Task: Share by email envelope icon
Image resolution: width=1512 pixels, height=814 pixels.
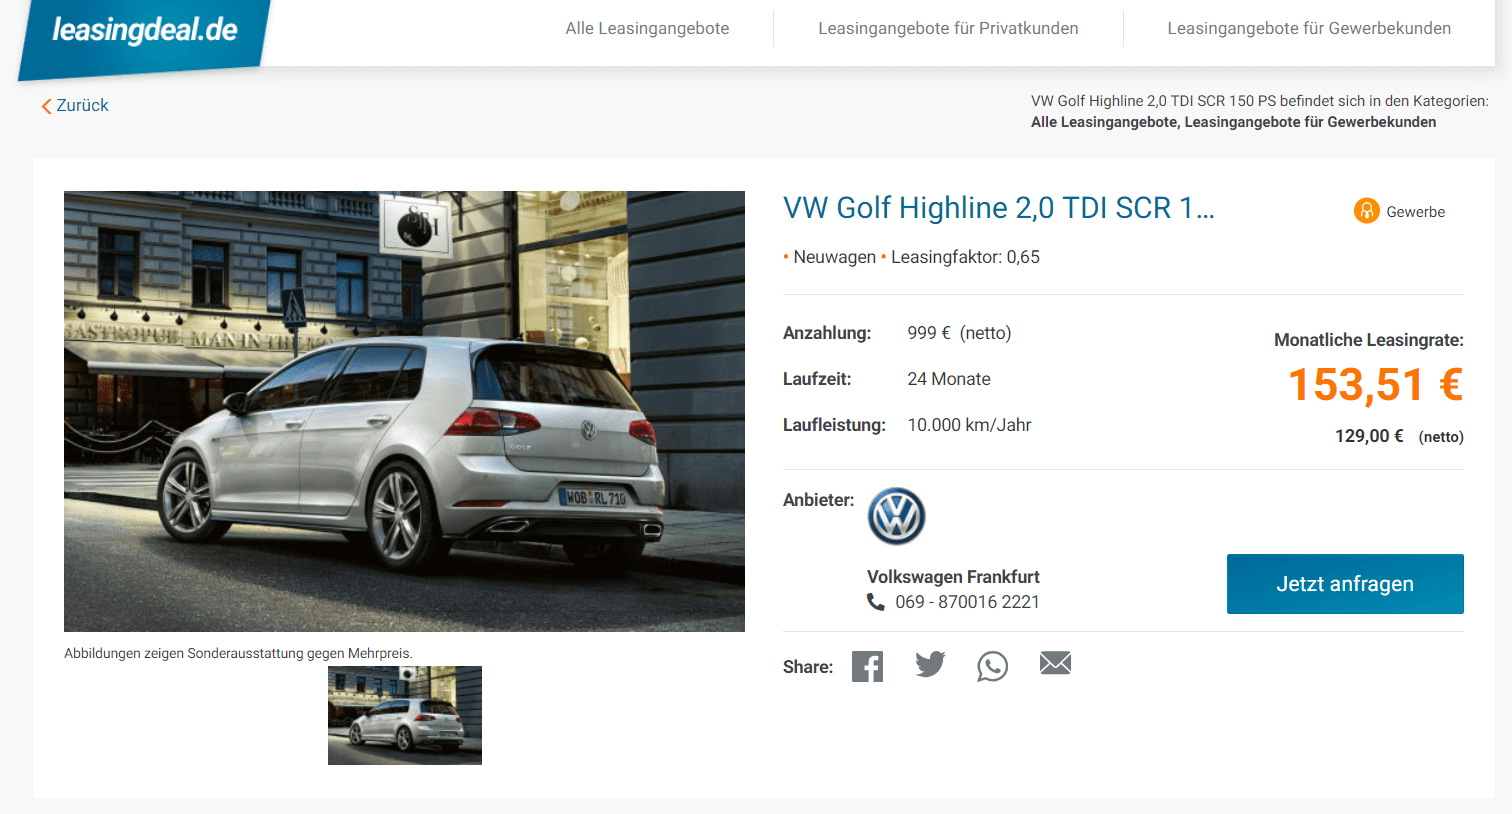Action: (1055, 663)
